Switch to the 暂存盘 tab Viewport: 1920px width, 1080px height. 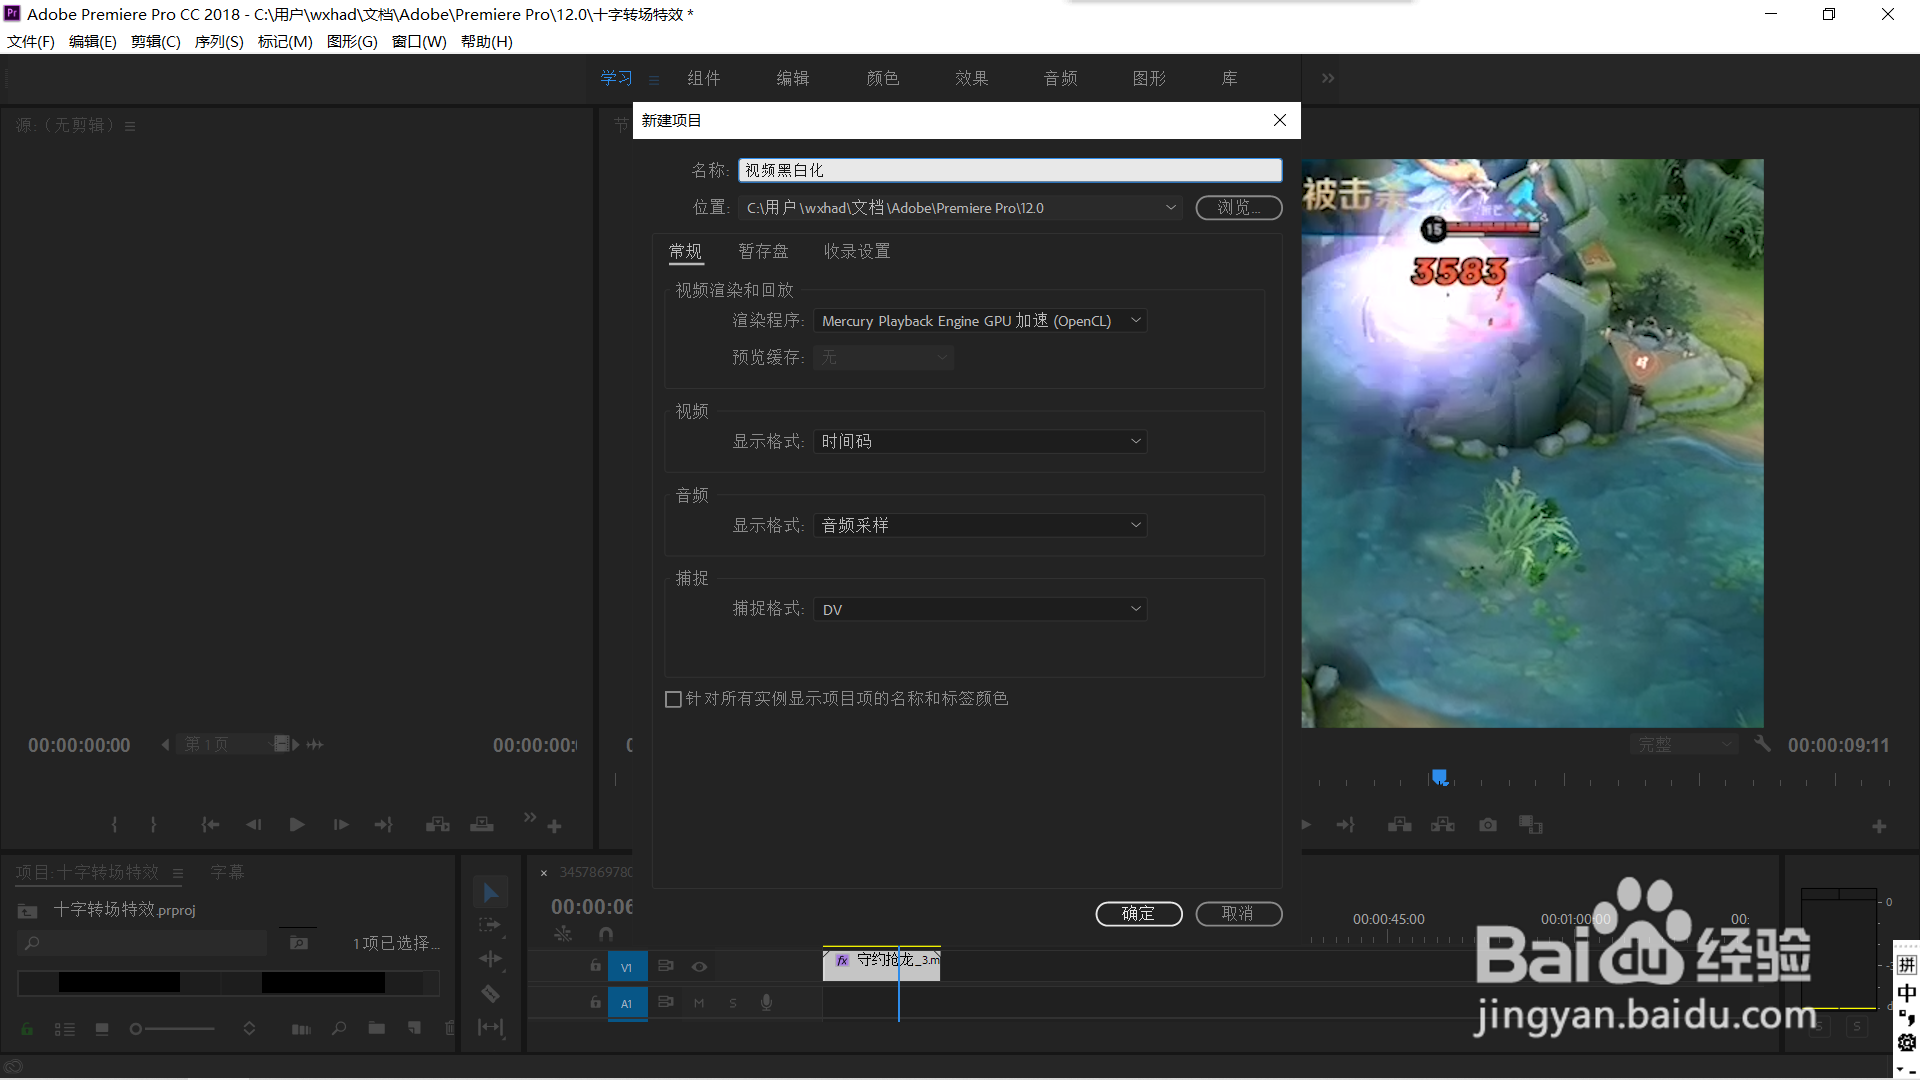763,251
